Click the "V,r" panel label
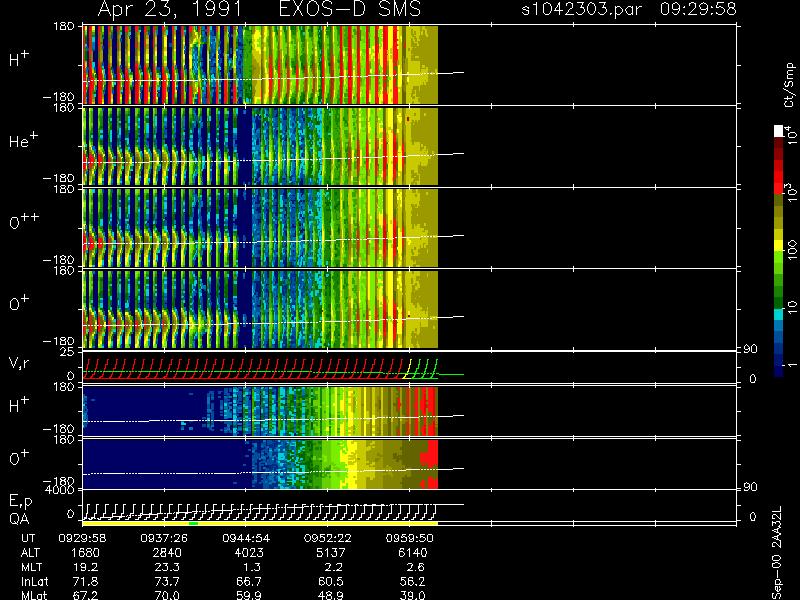Image resolution: width=800 pixels, height=600 pixels. (x=20, y=363)
